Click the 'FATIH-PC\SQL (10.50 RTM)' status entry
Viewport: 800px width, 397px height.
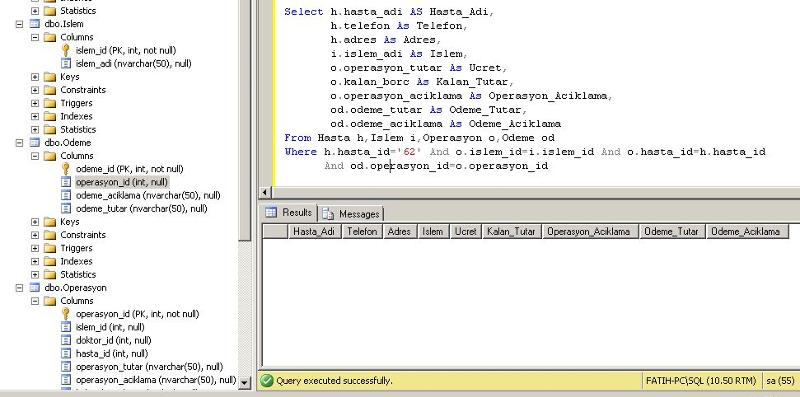pos(701,381)
